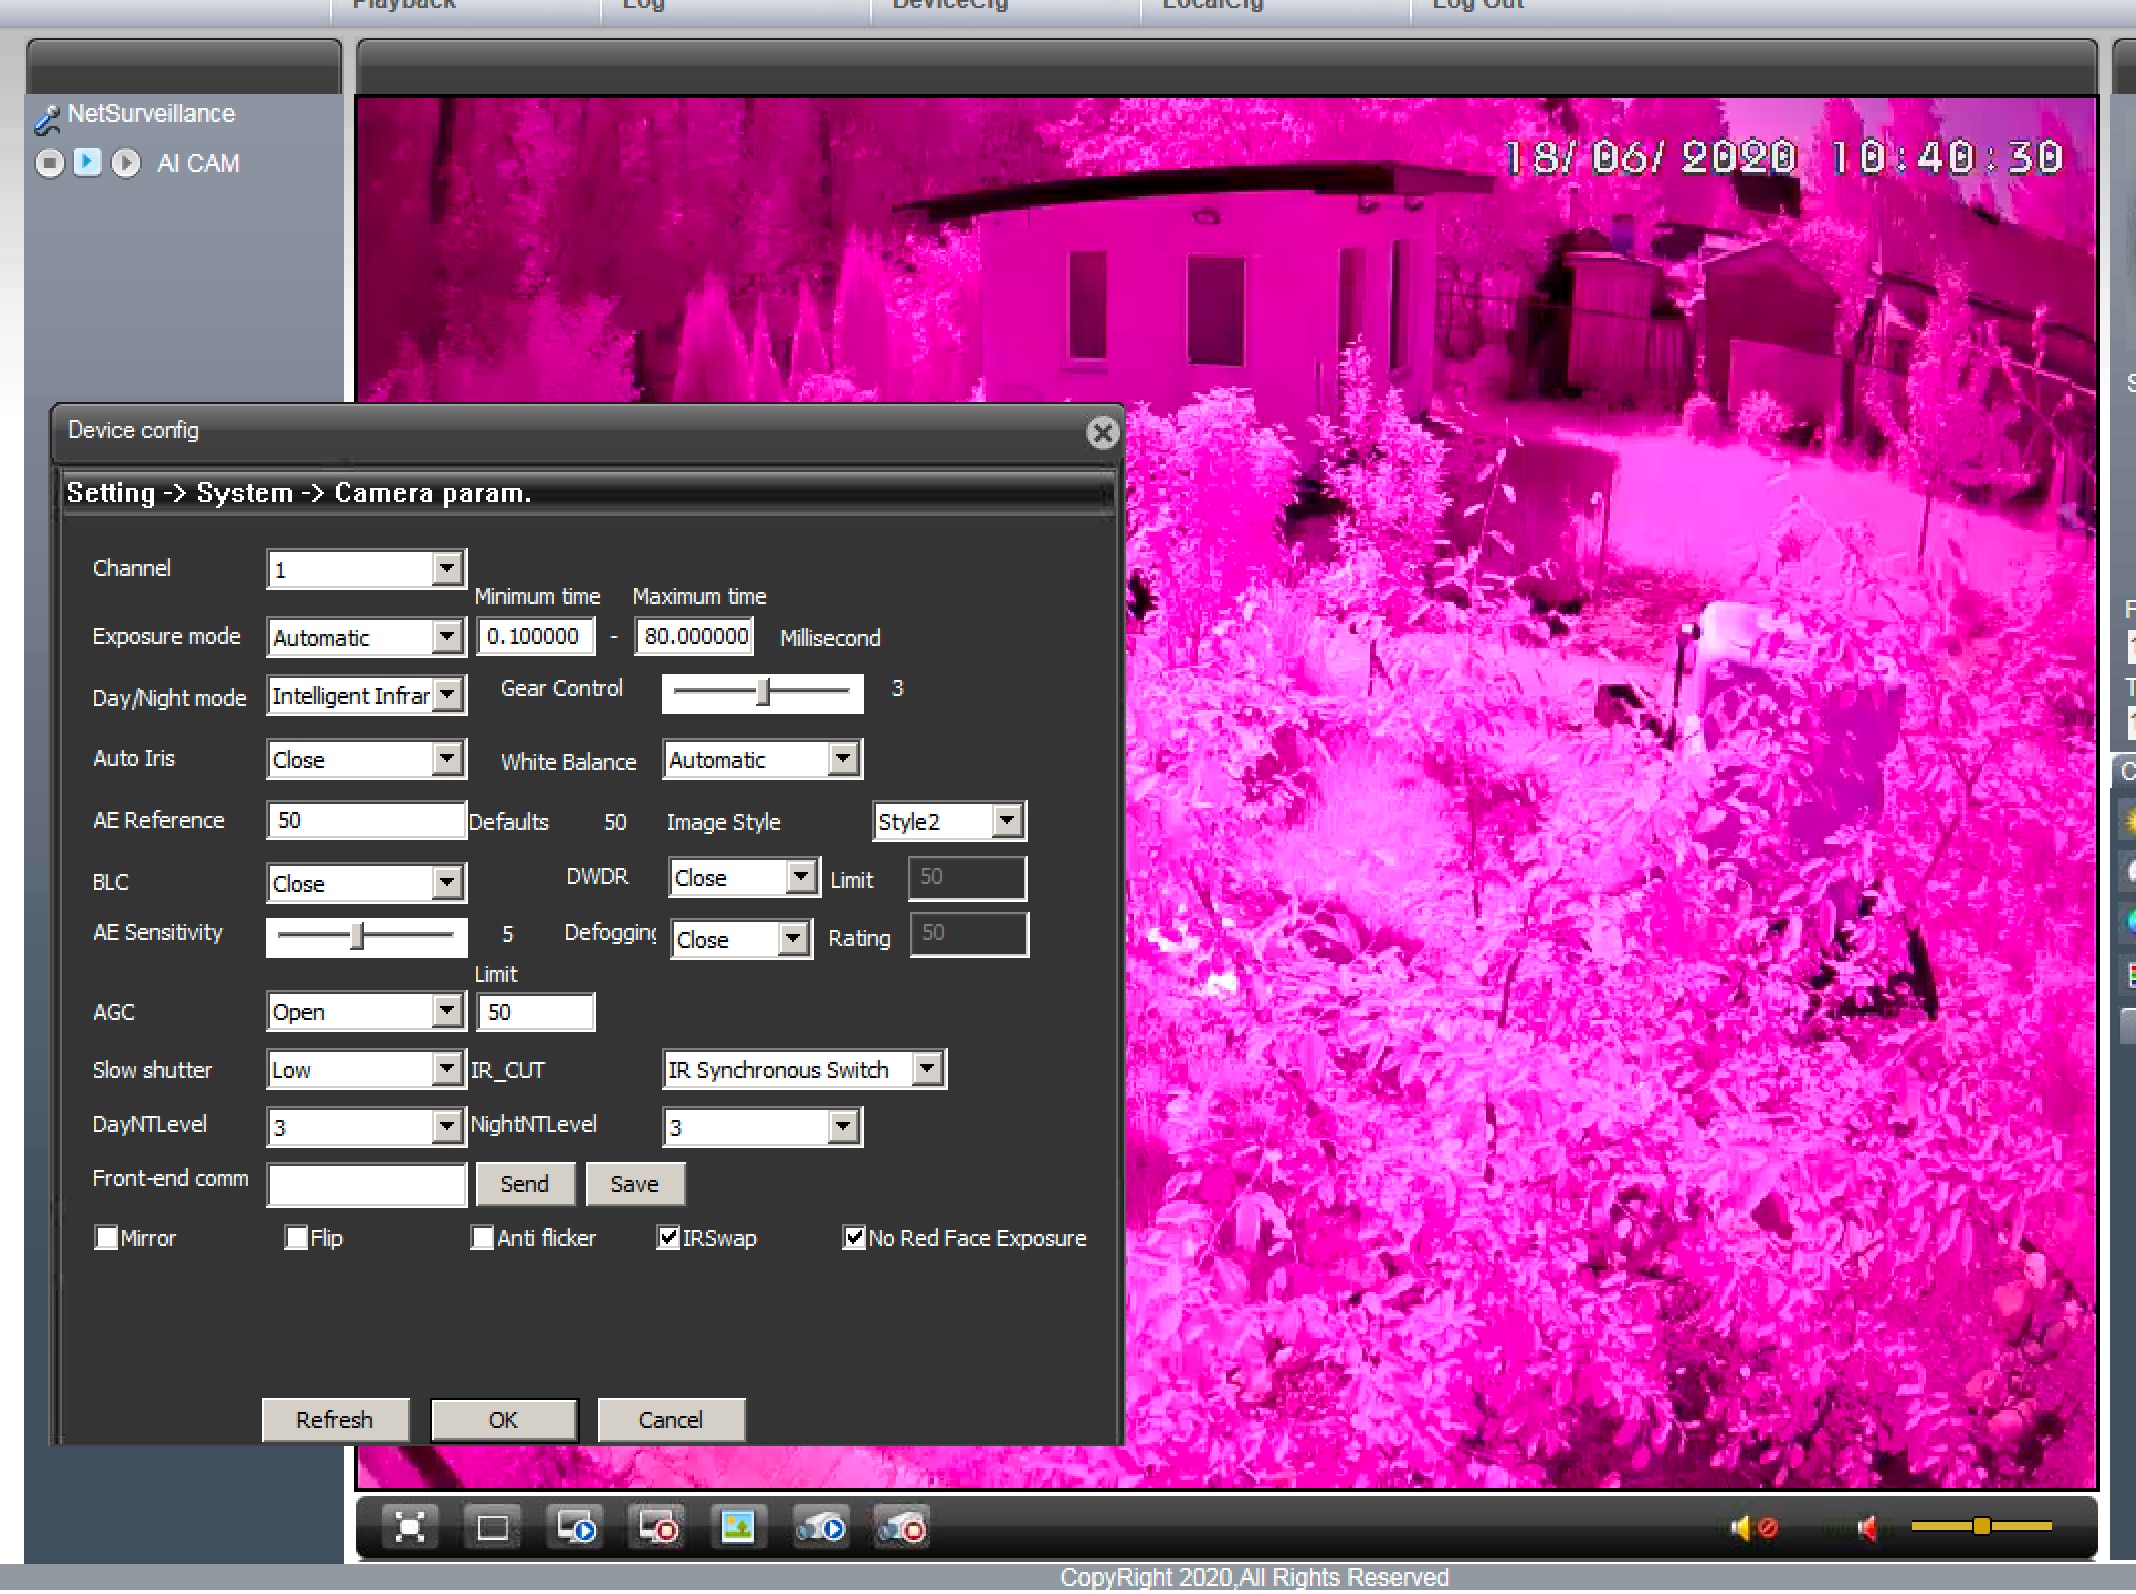Click start all cameras icon
This screenshot has width=2136, height=1594.
pos(820,1527)
